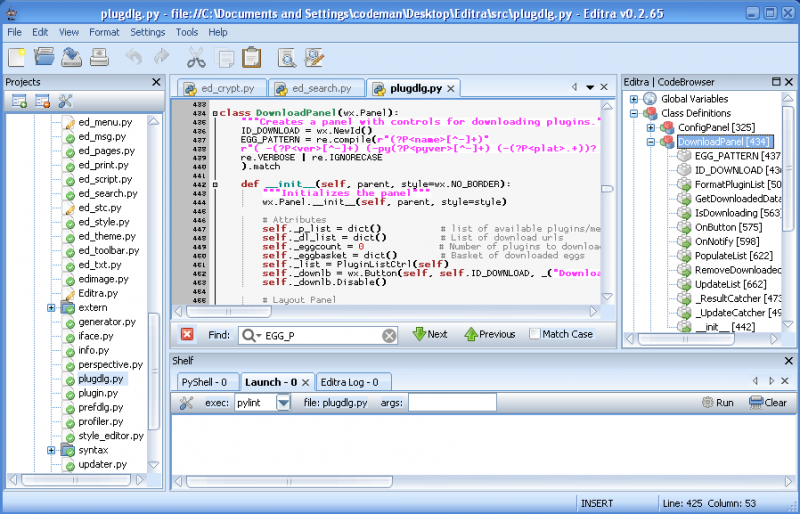Click the remove project icon in Projects panel
Viewport: 800px width, 514px height.
click(42, 101)
